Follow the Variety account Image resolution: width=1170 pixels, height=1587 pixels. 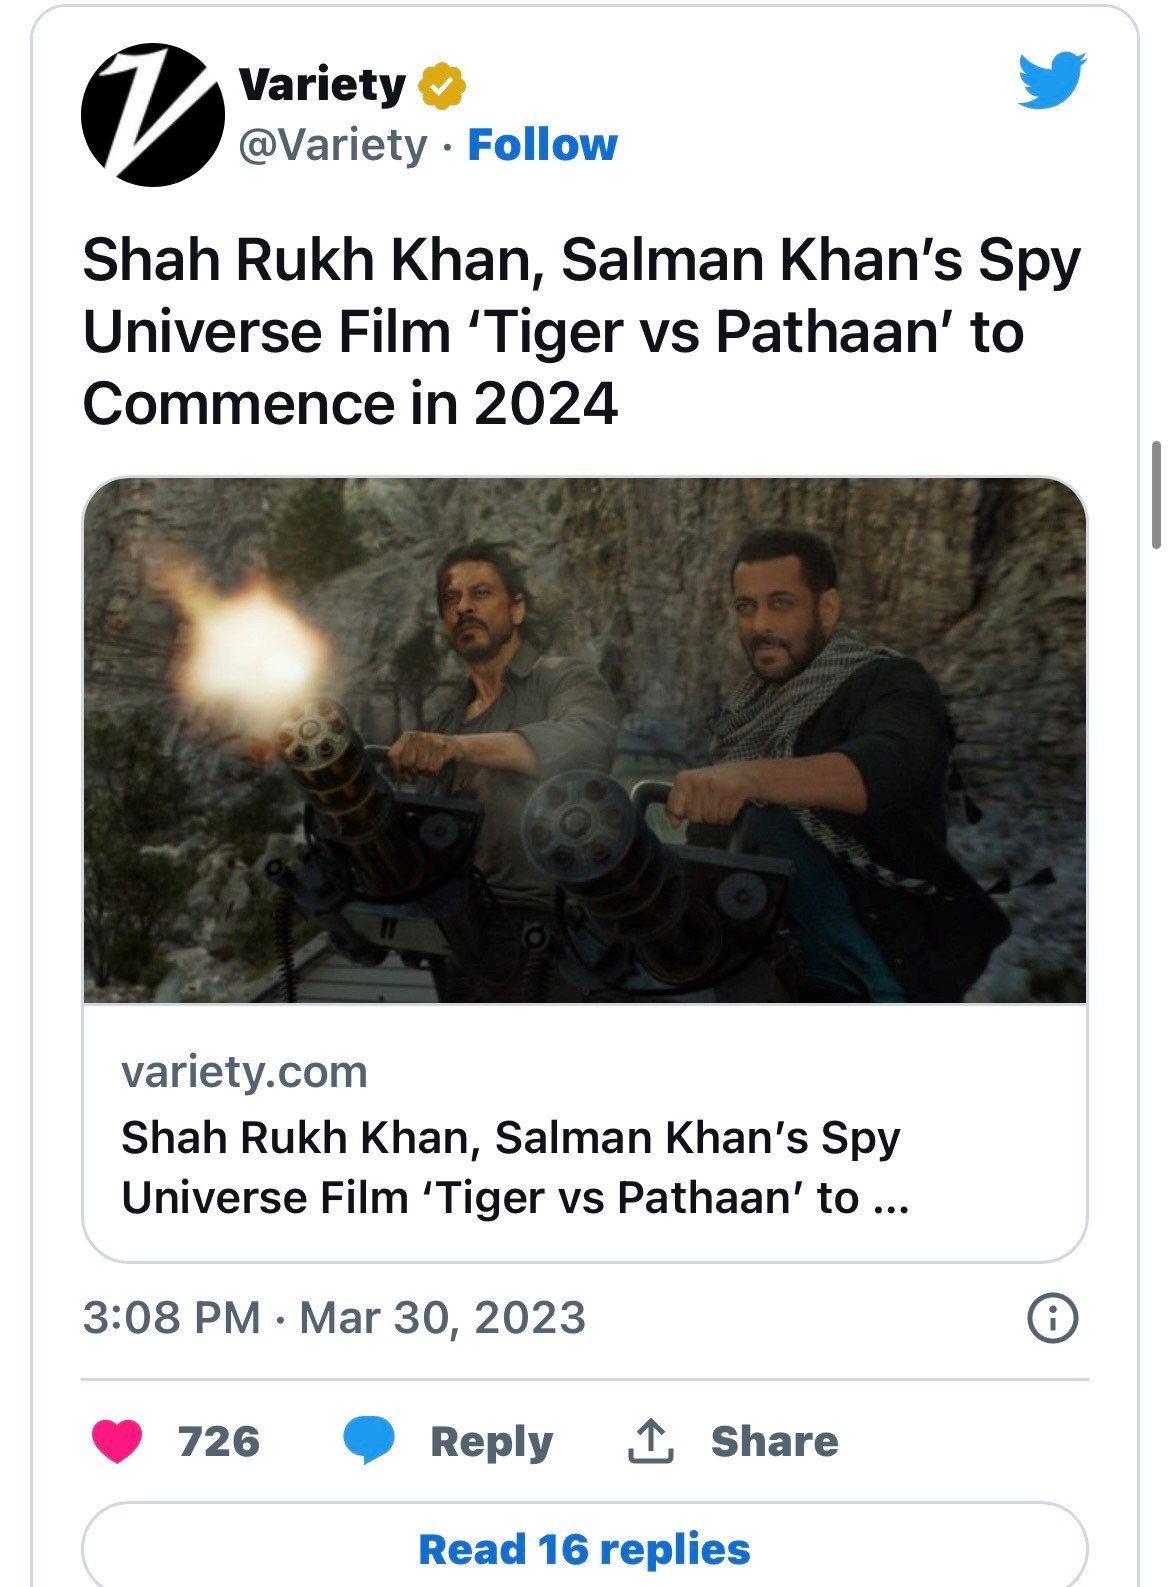(x=542, y=145)
